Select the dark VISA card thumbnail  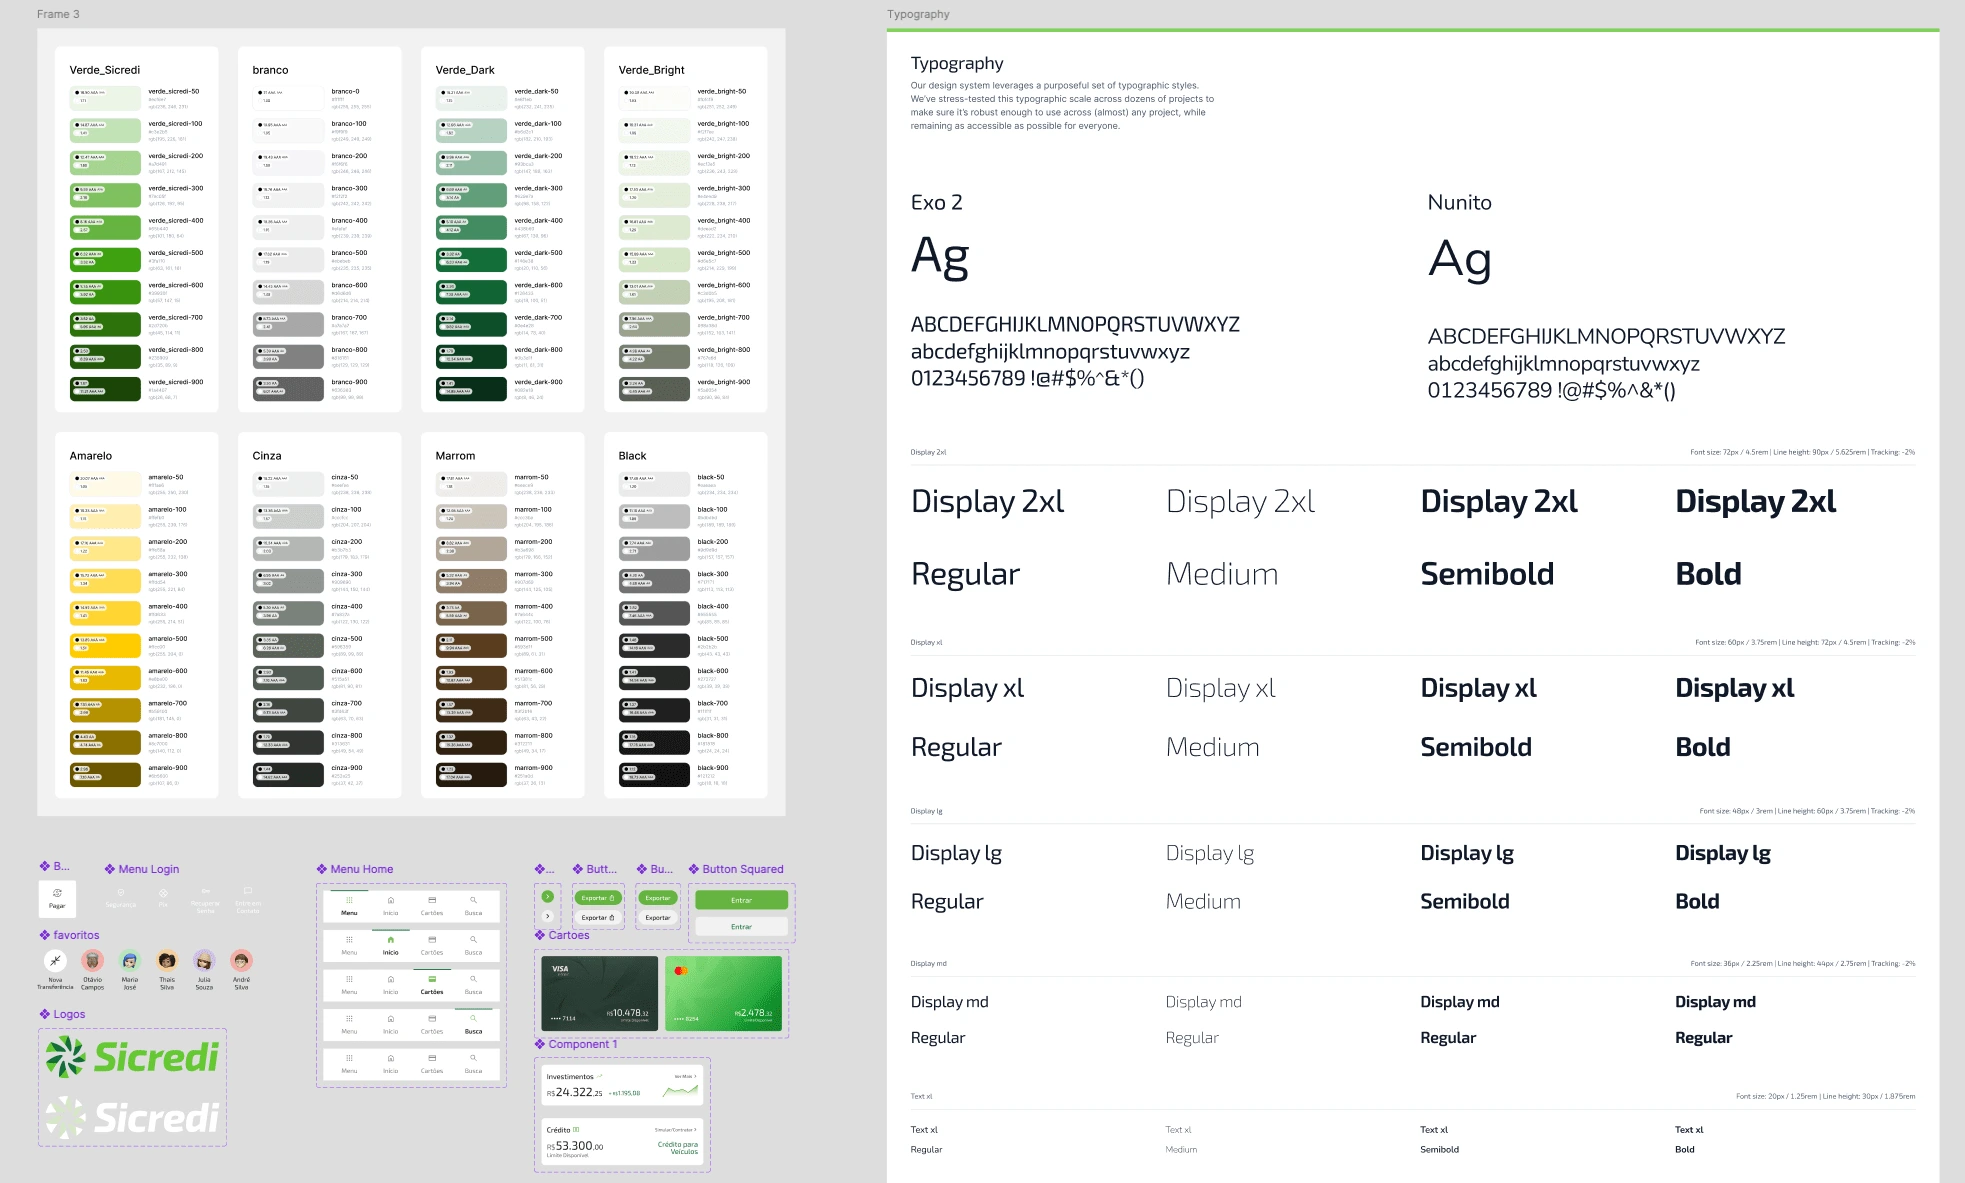(x=599, y=993)
